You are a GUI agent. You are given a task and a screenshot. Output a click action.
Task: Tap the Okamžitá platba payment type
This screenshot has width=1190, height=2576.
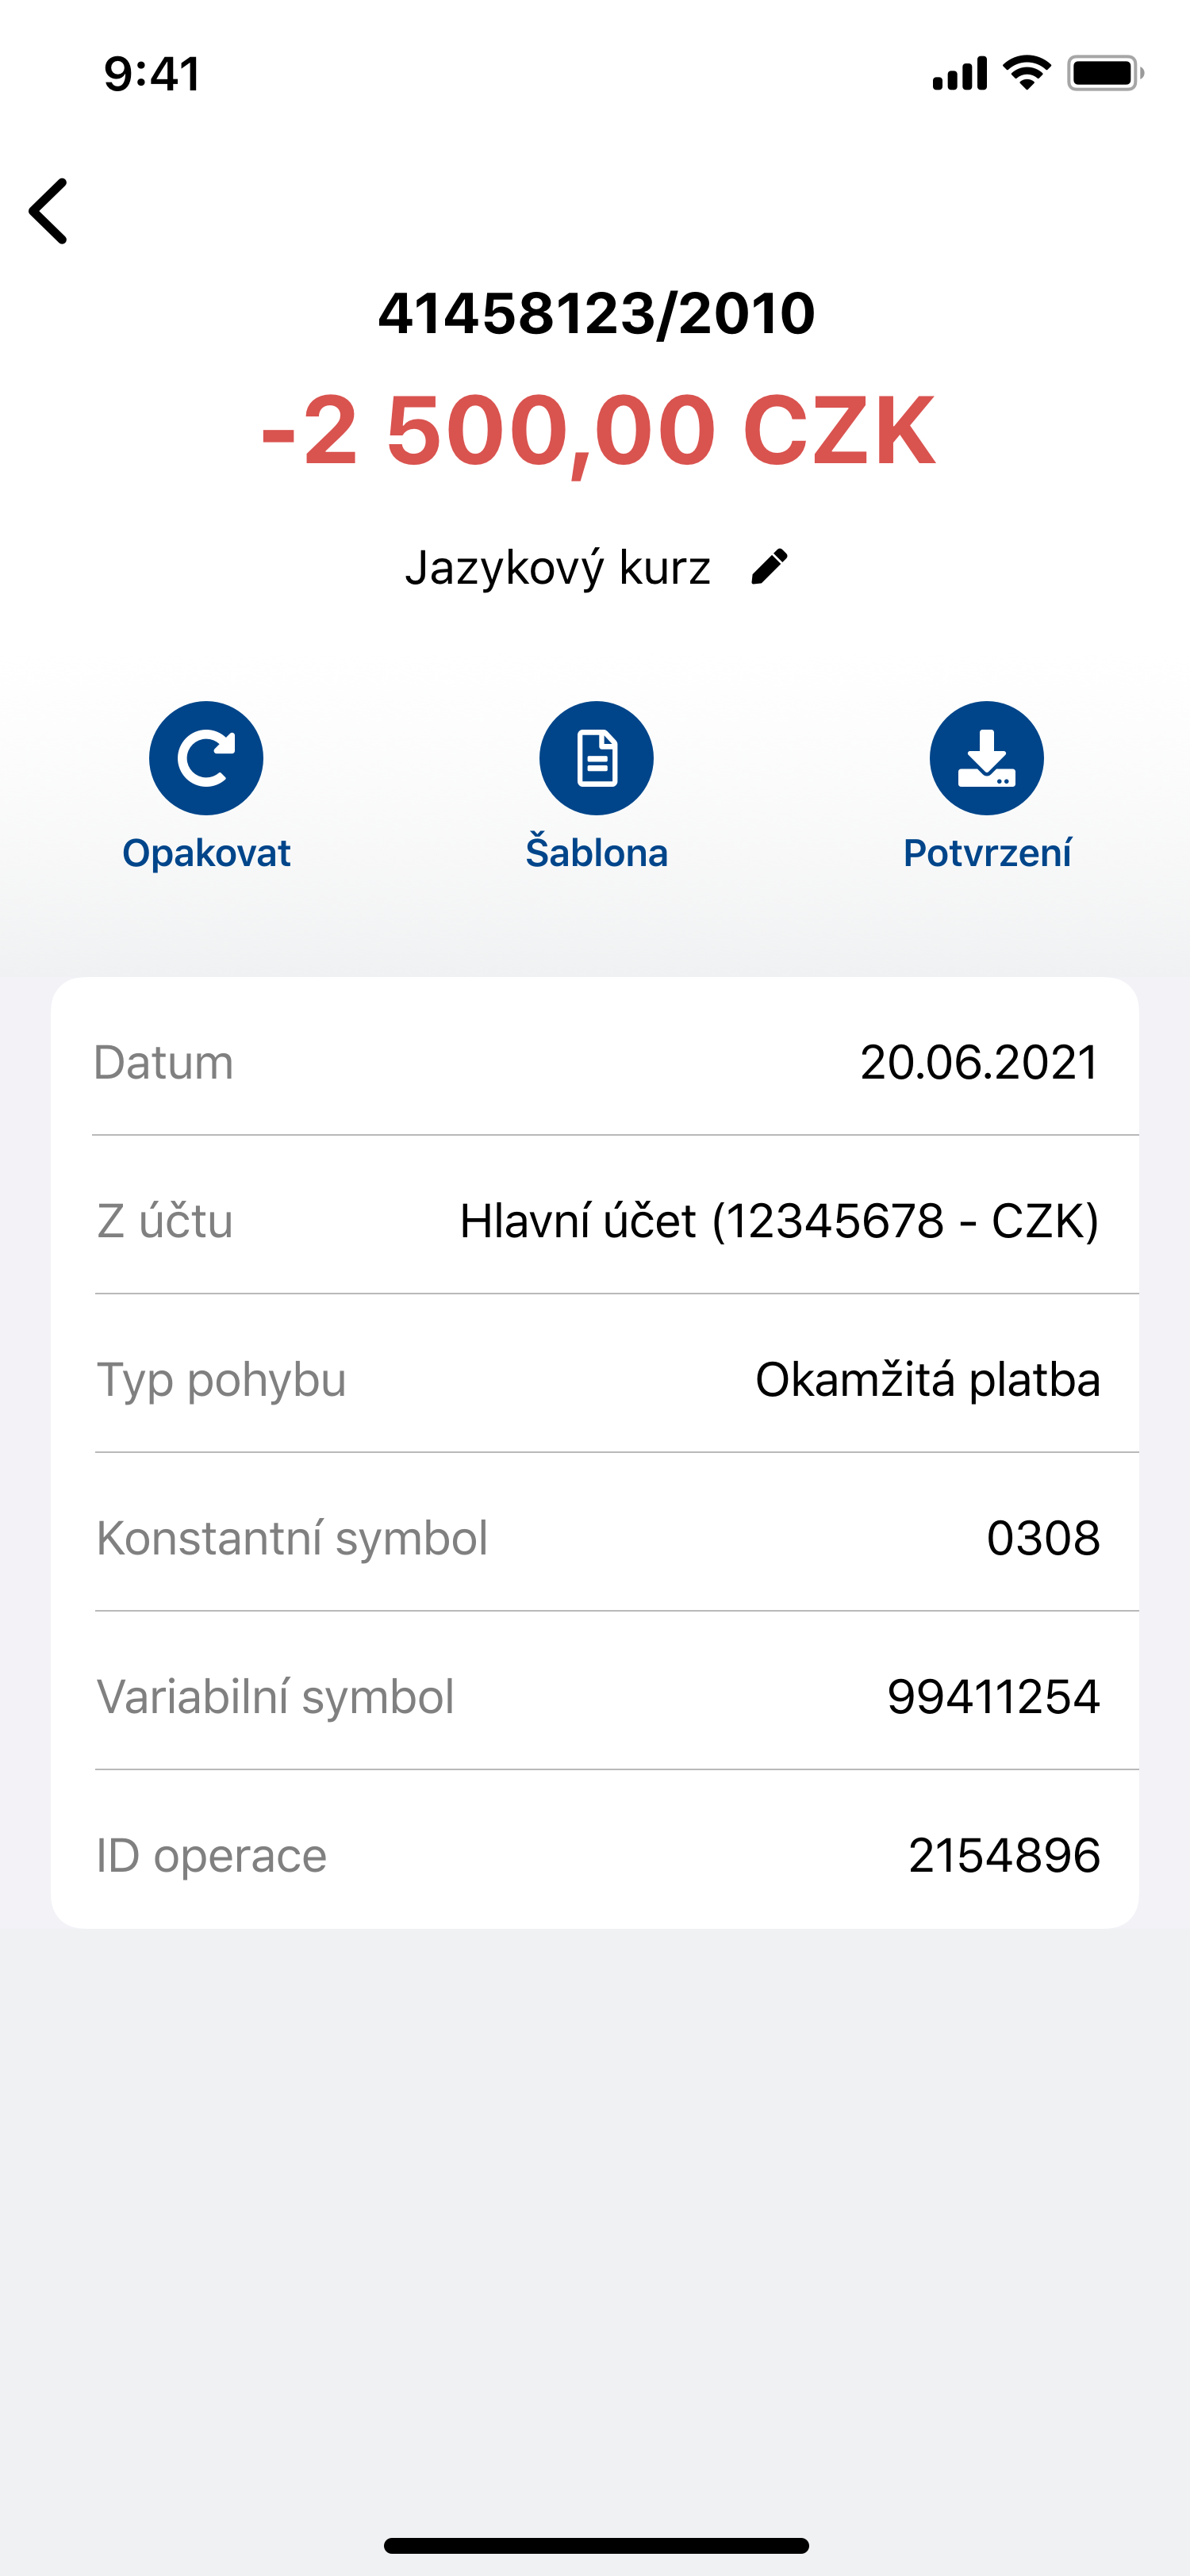click(x=927, y=1380)
